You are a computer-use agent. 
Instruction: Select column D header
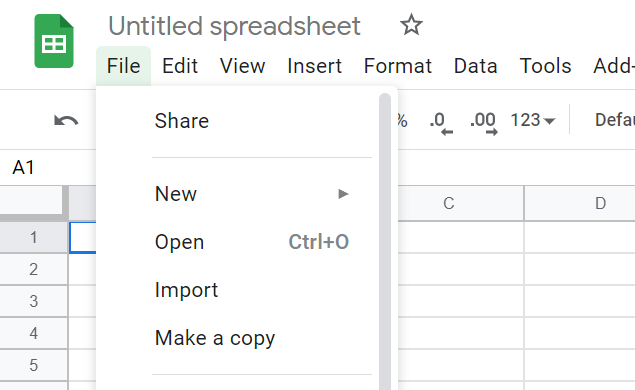(x=580, y=203)
